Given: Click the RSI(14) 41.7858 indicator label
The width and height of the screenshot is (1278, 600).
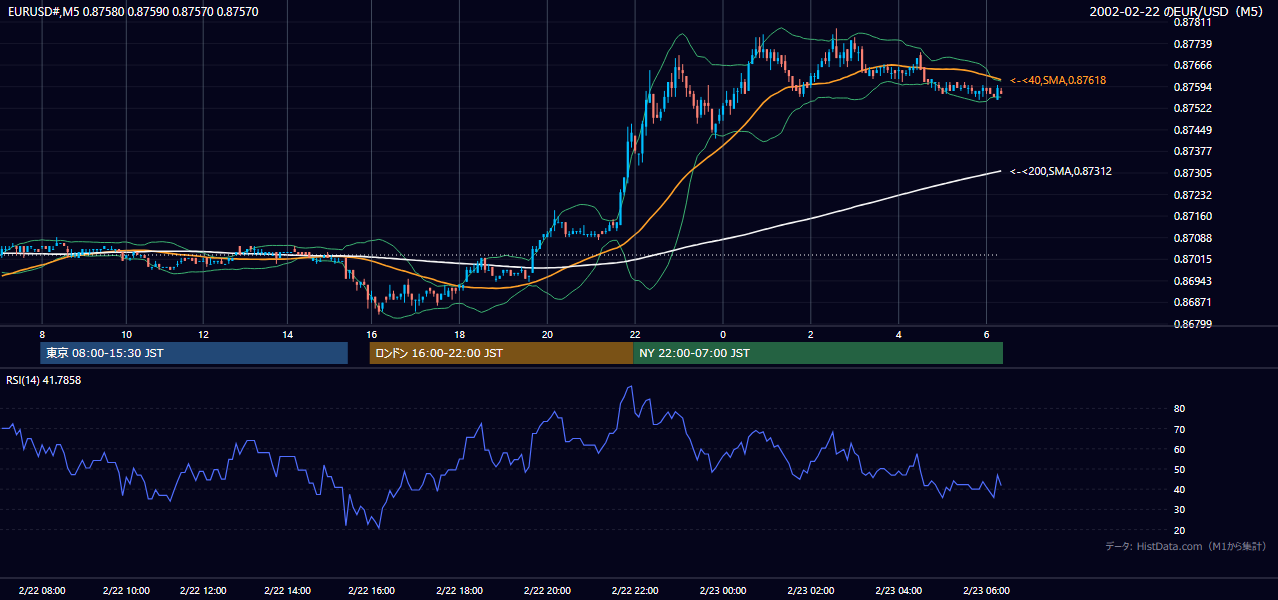Looking at the screenshot, I should [44, 380].
